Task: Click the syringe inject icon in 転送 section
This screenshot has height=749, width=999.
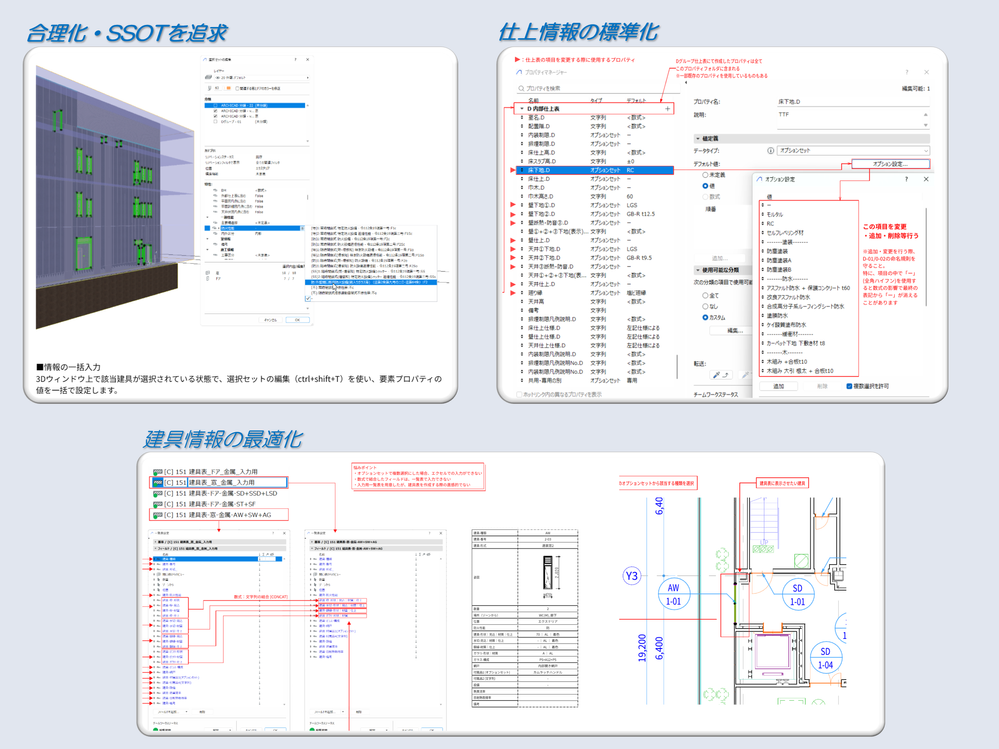Action: (x=726, y=375)
